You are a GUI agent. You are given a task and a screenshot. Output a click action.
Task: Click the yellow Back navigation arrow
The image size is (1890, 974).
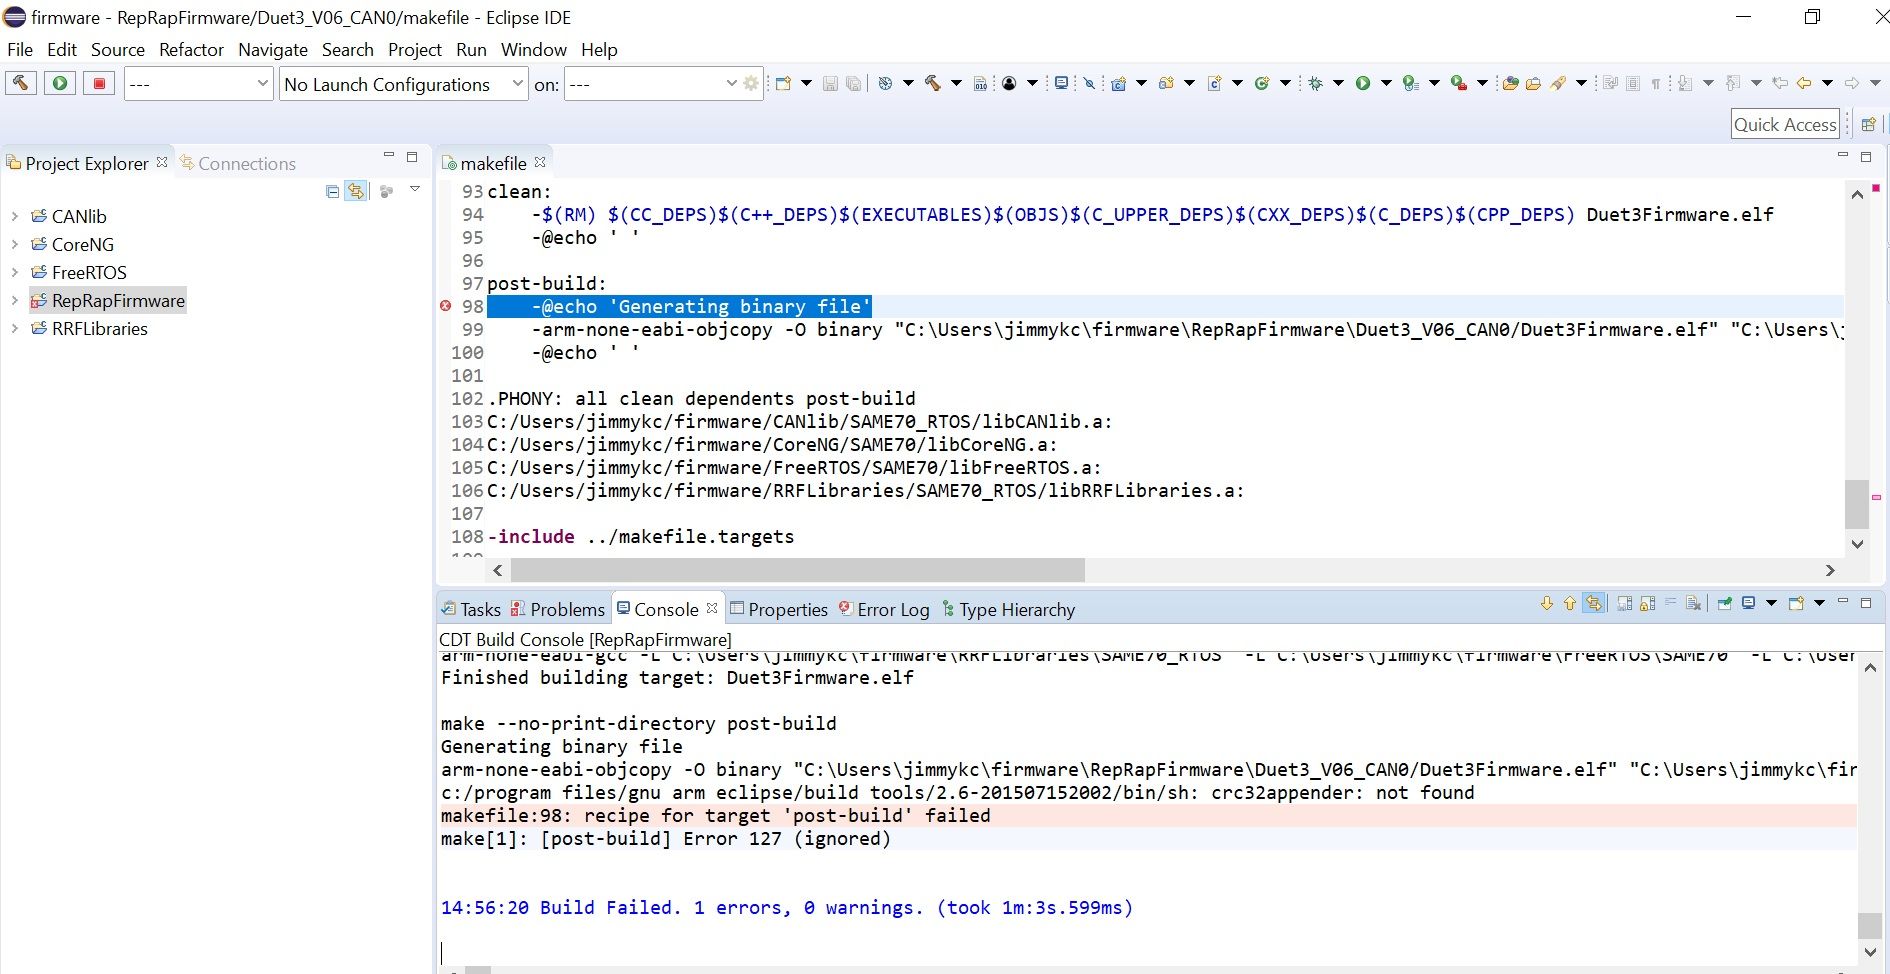1805,84
